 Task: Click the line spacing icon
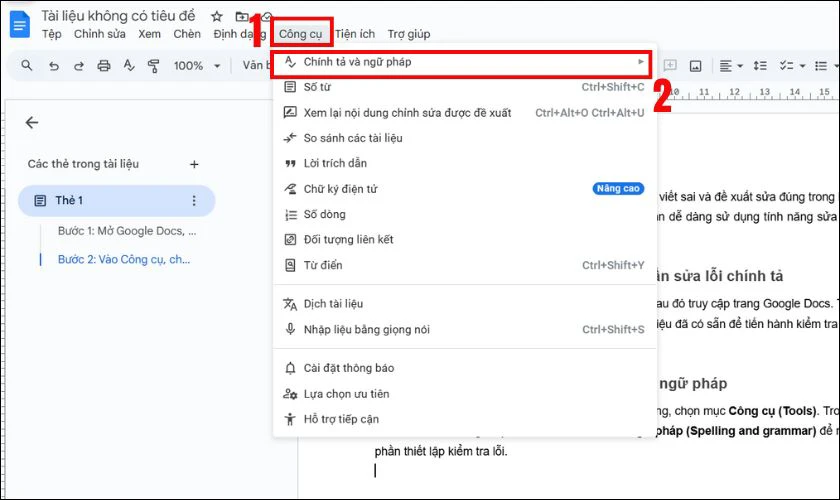coord(760,66)
